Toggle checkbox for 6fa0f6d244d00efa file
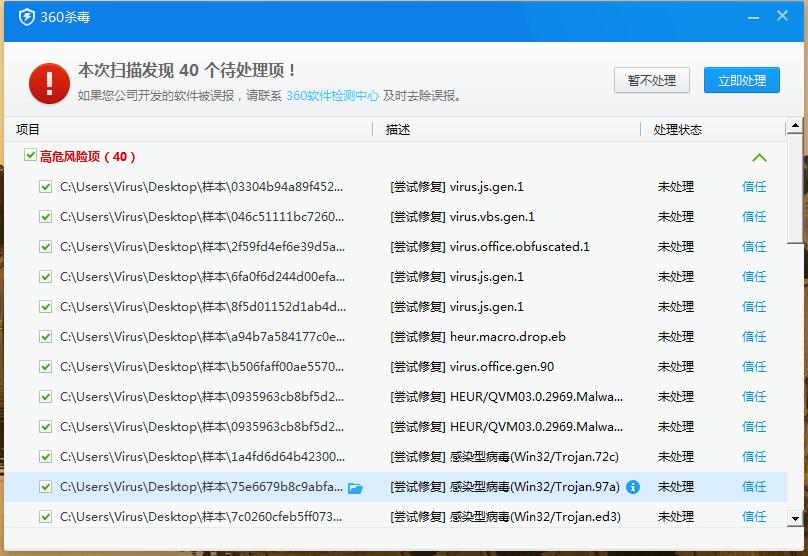The image size is (808, 556). (x=45, y=277)
